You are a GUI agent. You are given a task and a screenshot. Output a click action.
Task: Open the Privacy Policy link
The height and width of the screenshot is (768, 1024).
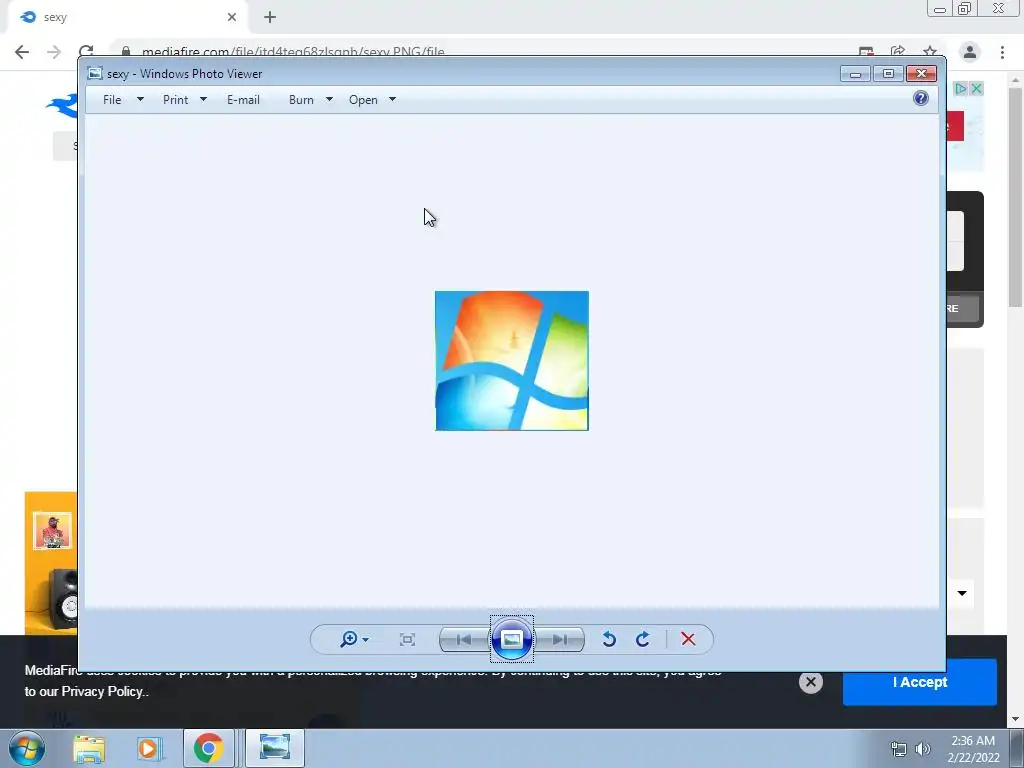point(102,692)
